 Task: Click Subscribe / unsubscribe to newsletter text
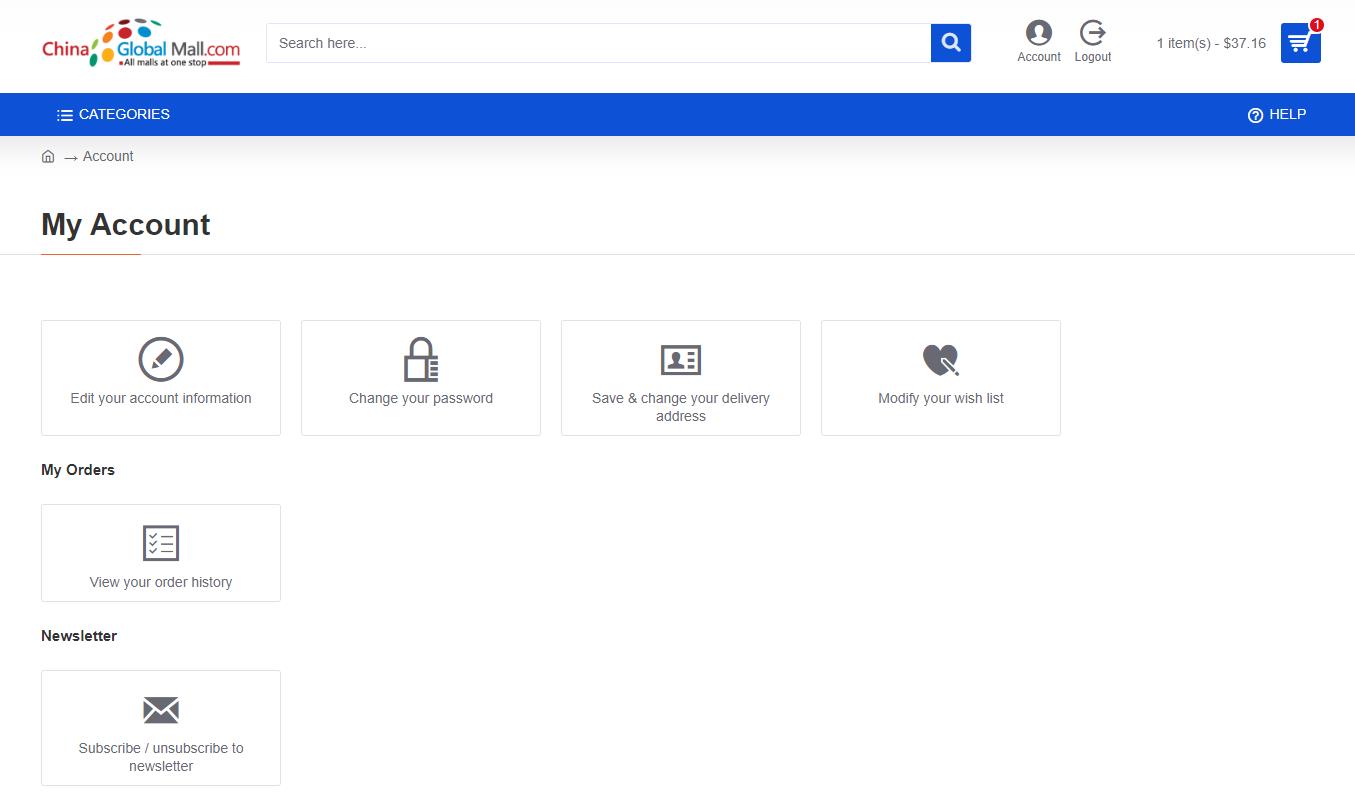[161, 757]
